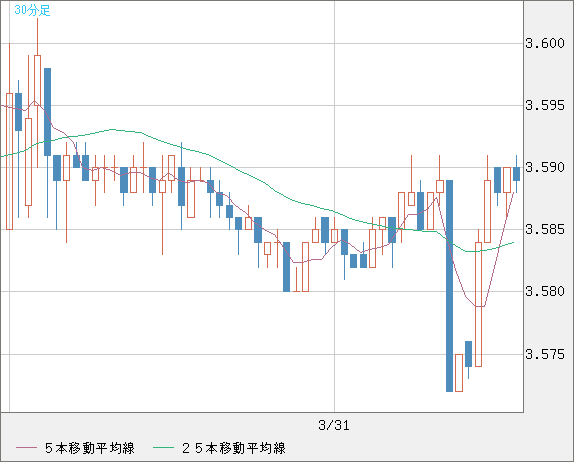Click the 3.585 price axis label
574x462 pixels.
coord(545,230)
